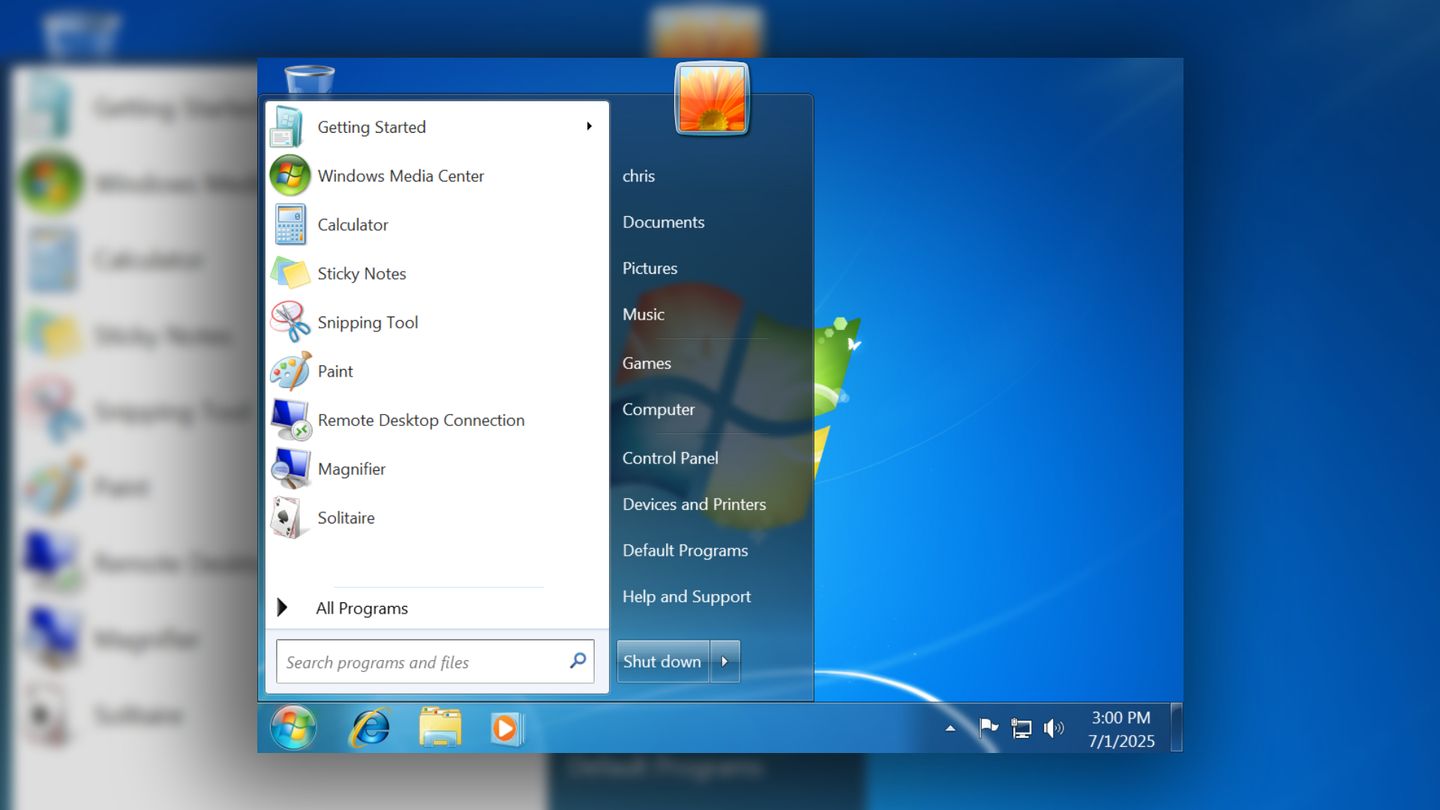Viewport: 1440px width, 810px height.
Task: Open the volume control in system tray
Action: click(1055, 728)
